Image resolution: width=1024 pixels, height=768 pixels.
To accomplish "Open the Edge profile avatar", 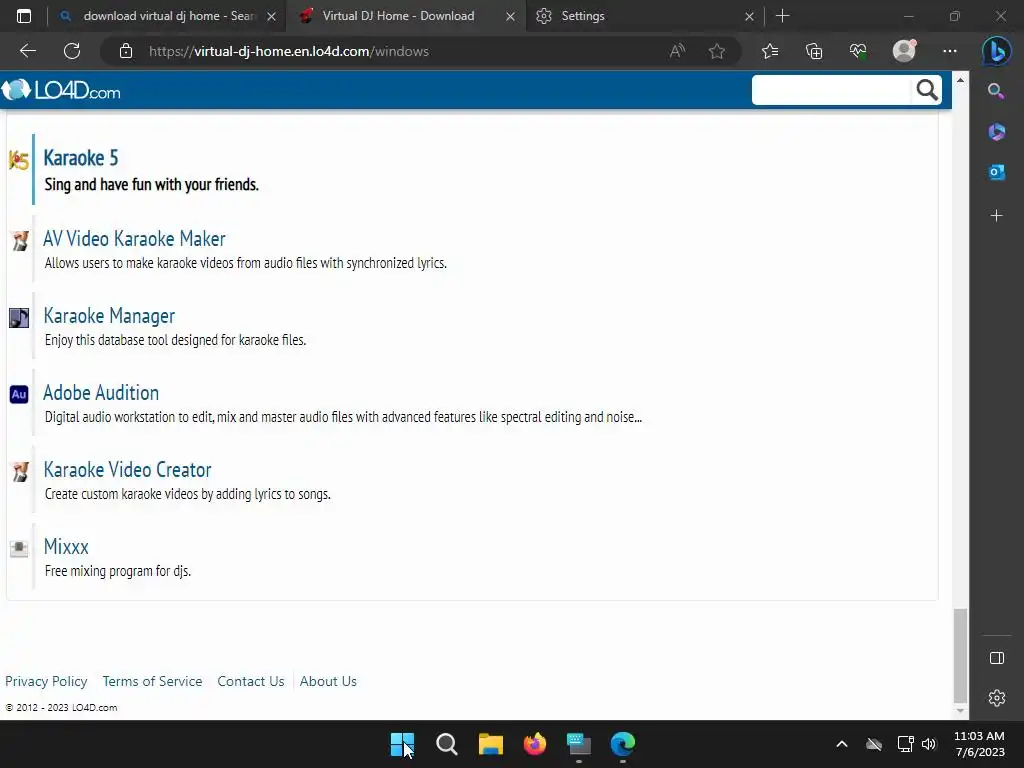I will [x=904, y=51].
